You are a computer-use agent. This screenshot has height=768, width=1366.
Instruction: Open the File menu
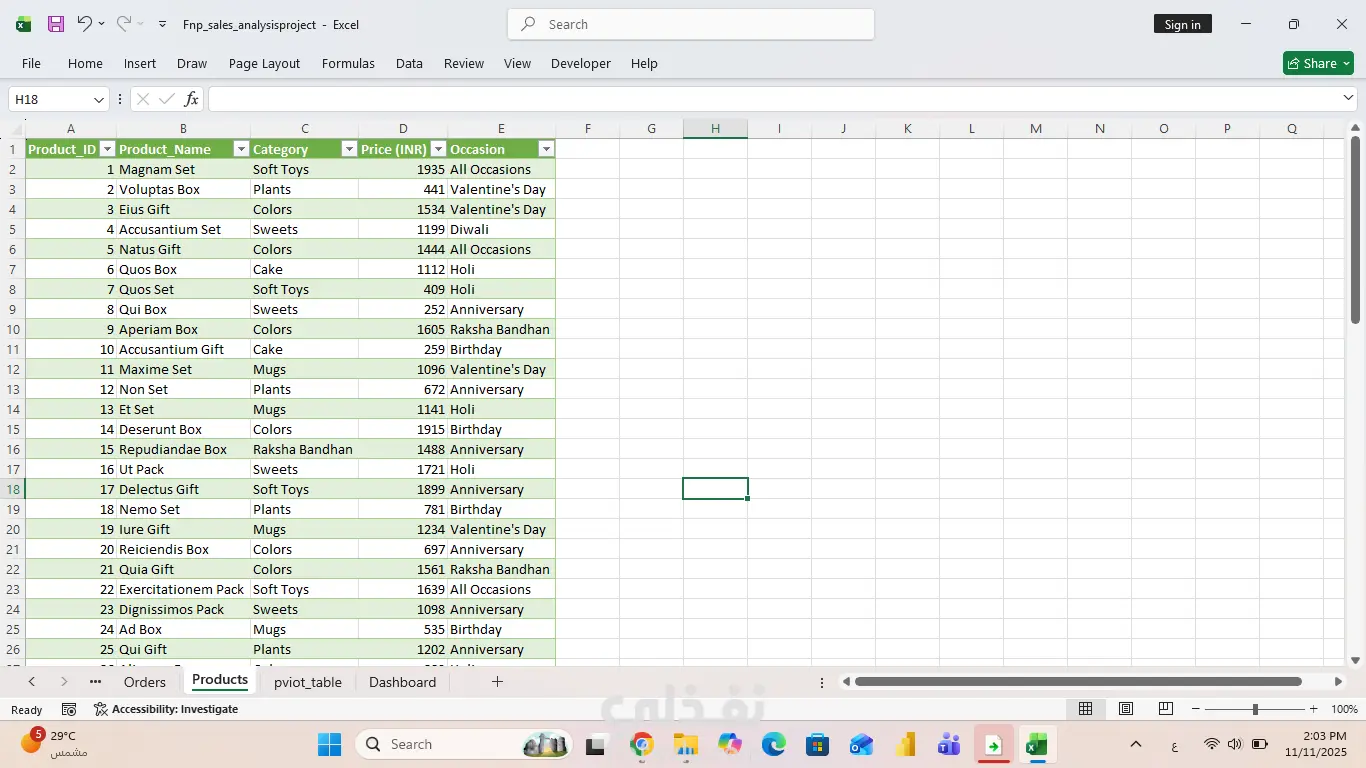click(x=31, y=63)
